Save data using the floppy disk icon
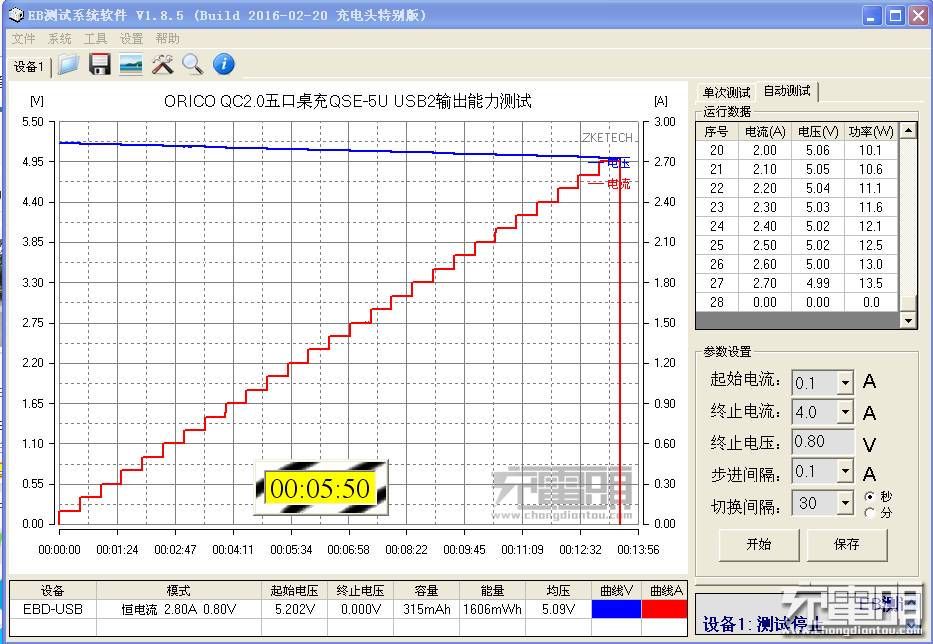The image size is (933, 644). (x=99, y=64)
